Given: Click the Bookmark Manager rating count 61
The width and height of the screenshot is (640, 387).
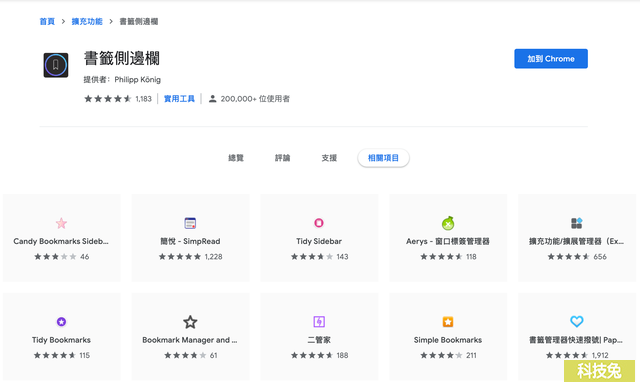Looking at the screenshot, I should pos(213,356).
